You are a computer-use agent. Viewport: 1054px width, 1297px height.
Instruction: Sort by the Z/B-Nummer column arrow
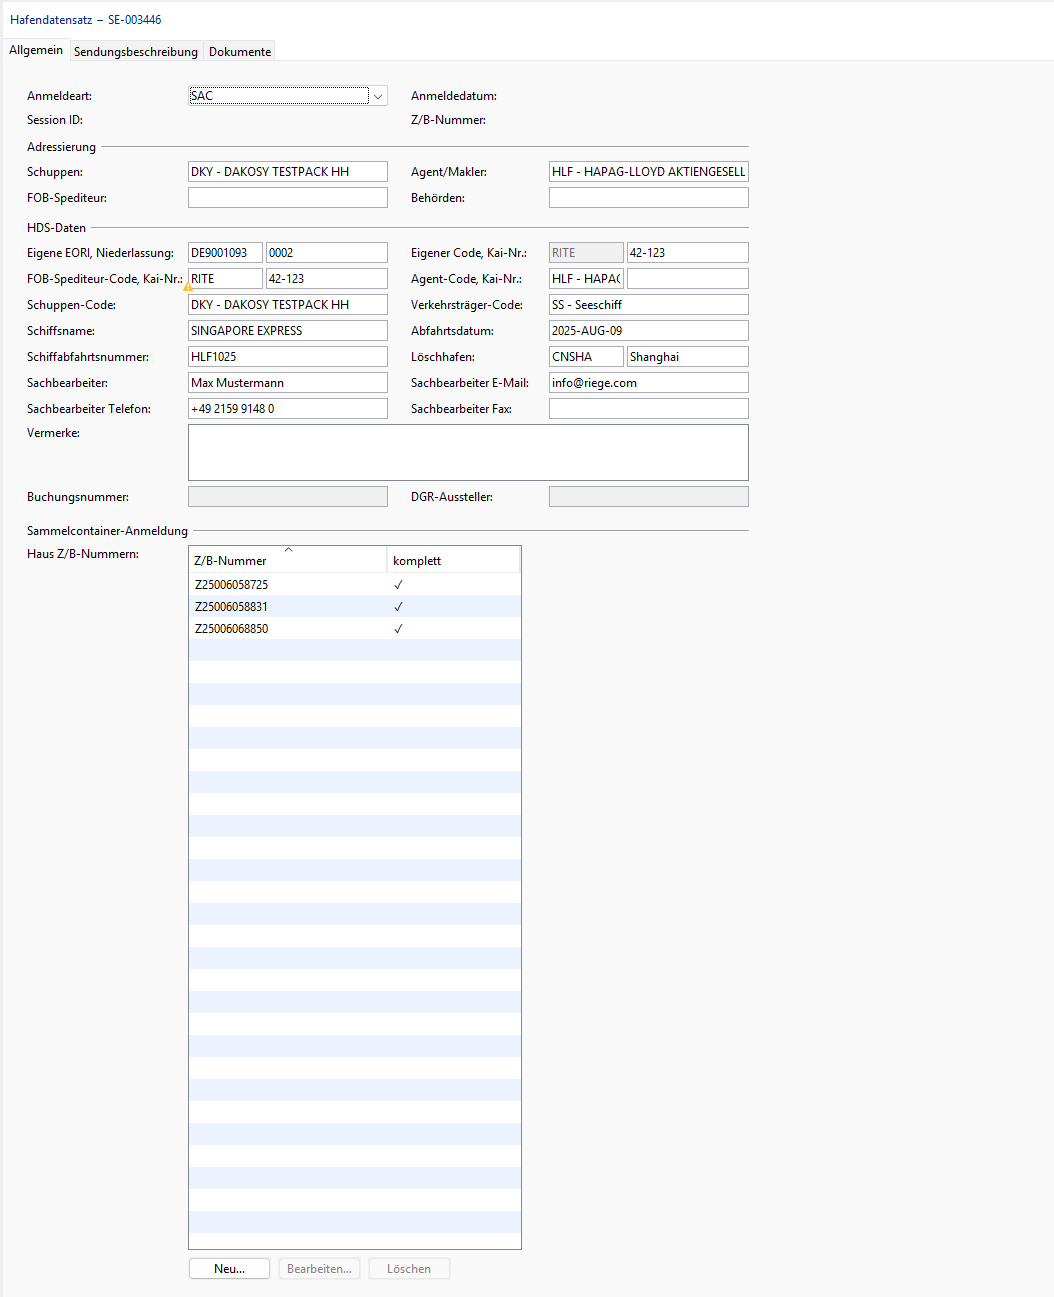(x=289, y=549)
